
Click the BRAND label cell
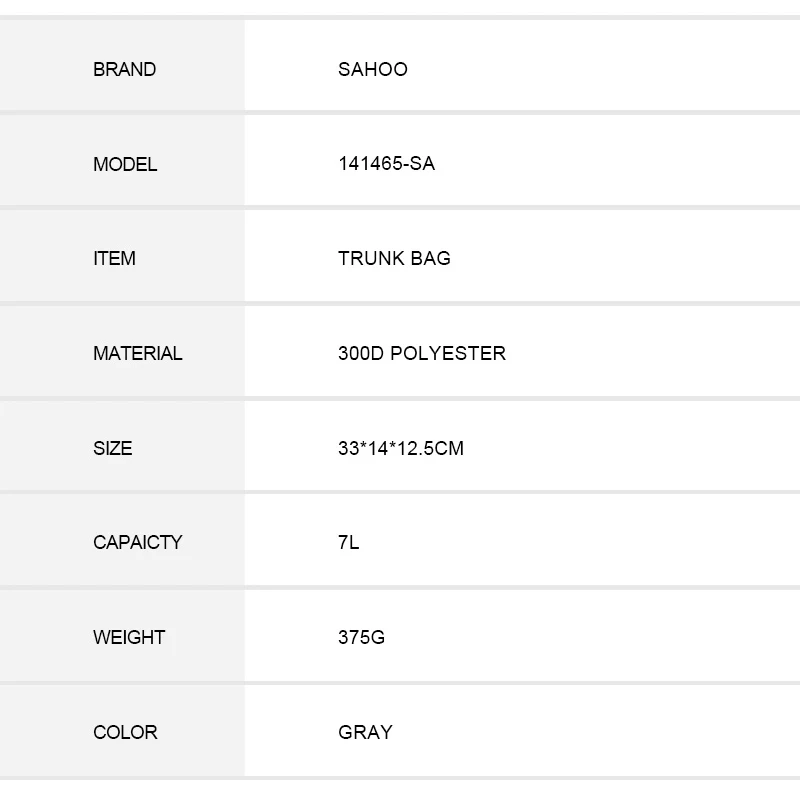[x=124, y=70]
